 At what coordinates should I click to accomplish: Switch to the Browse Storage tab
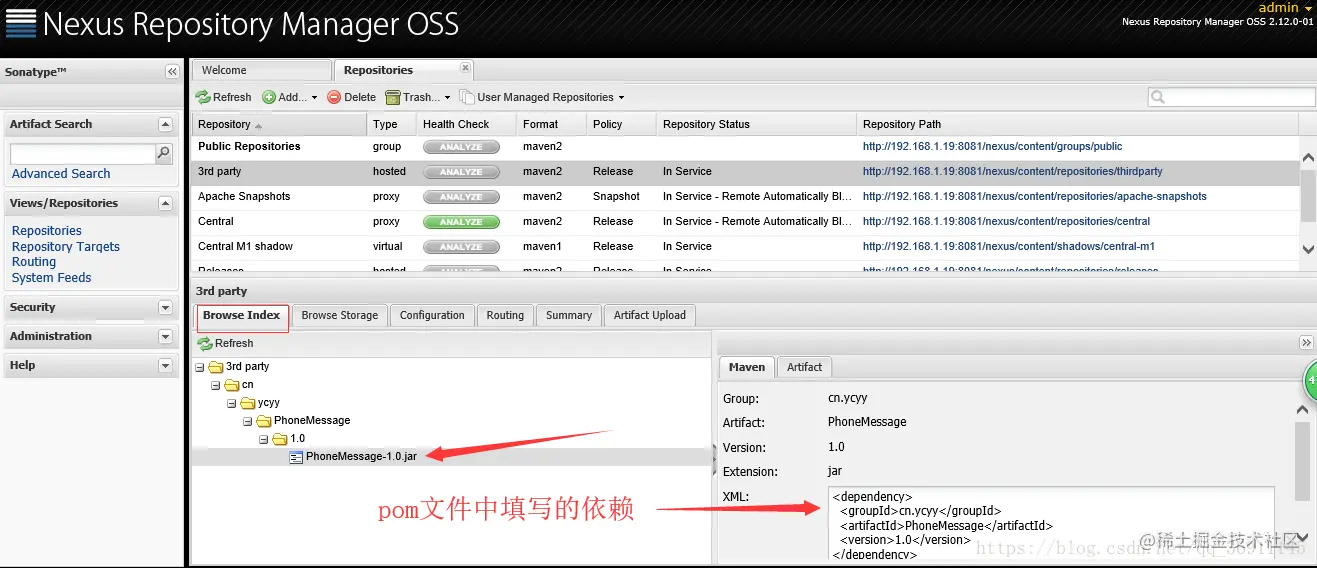tap(340, 315)
